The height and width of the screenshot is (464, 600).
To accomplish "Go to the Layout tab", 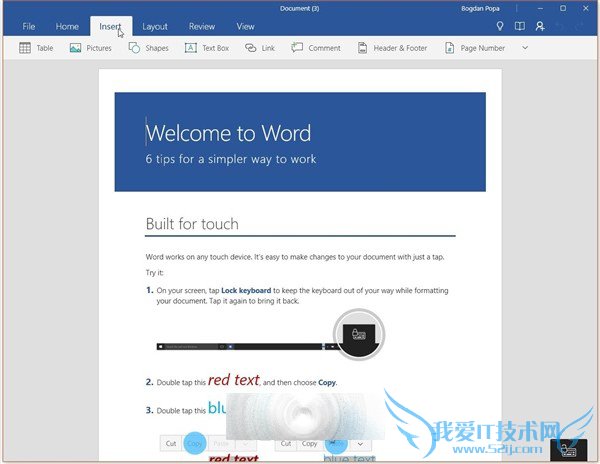I will tap(155, 26).
